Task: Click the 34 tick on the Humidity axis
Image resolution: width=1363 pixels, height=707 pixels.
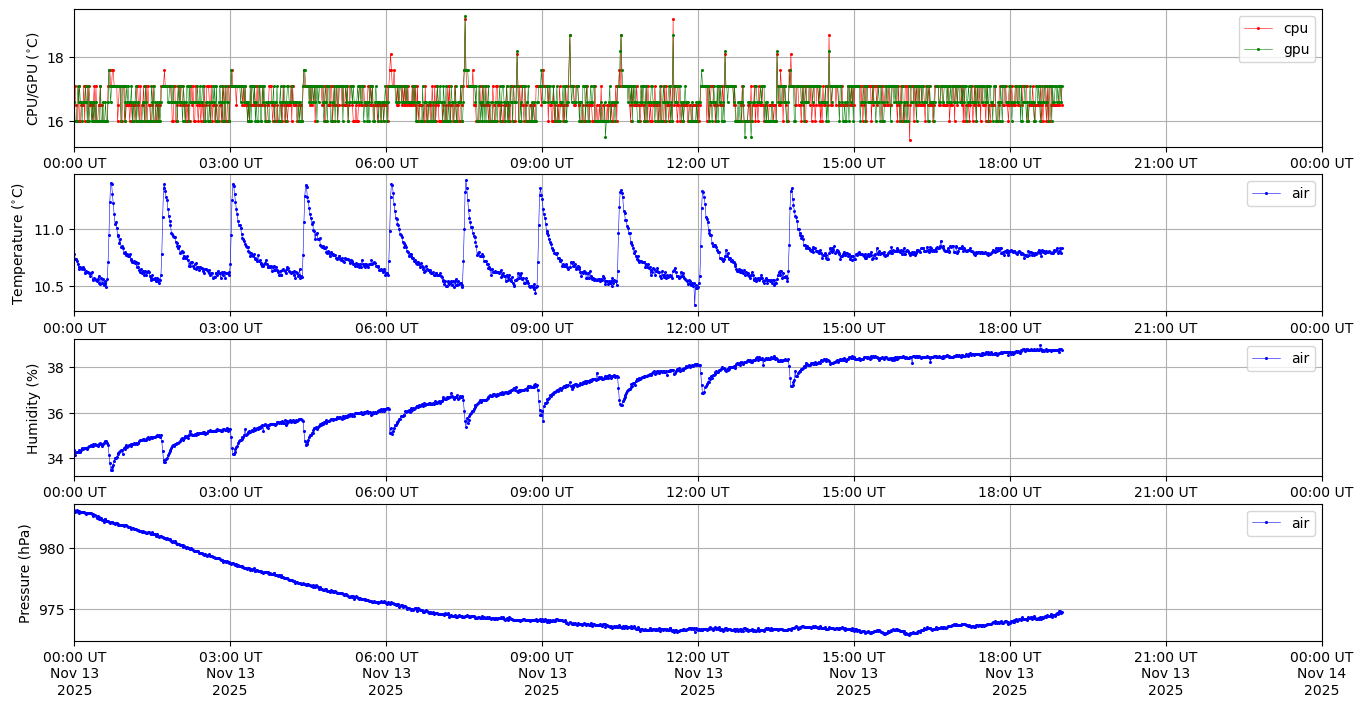Action: [55, 459]
